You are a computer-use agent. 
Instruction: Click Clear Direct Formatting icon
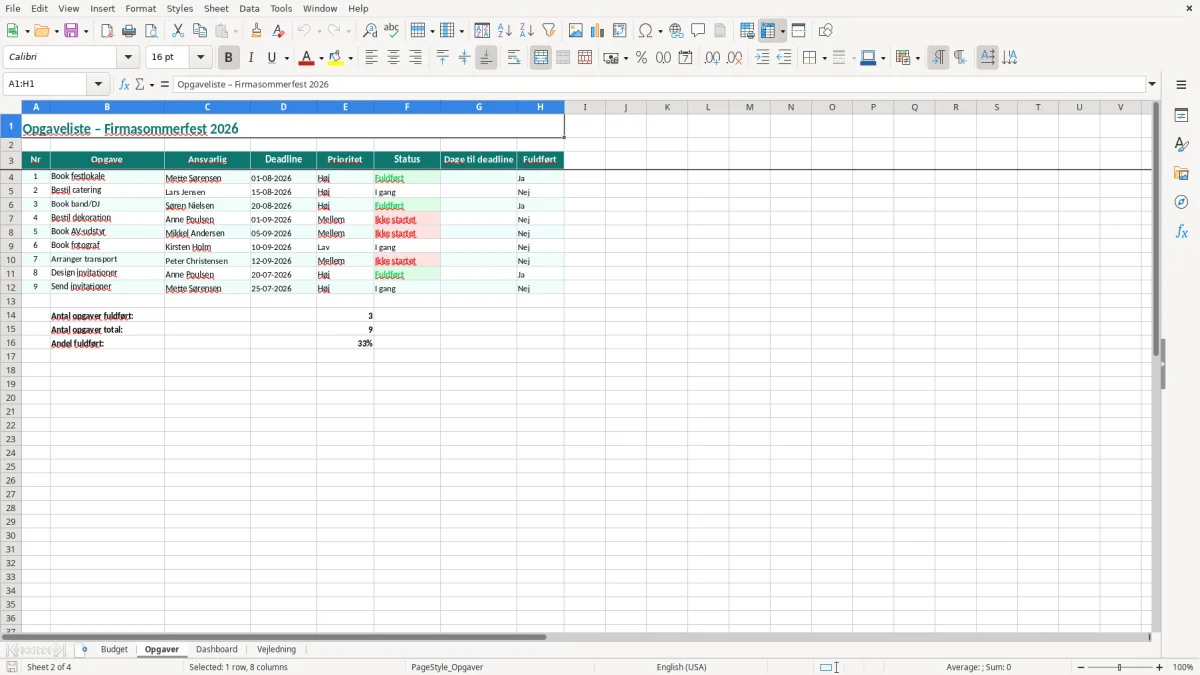[279, 31]
